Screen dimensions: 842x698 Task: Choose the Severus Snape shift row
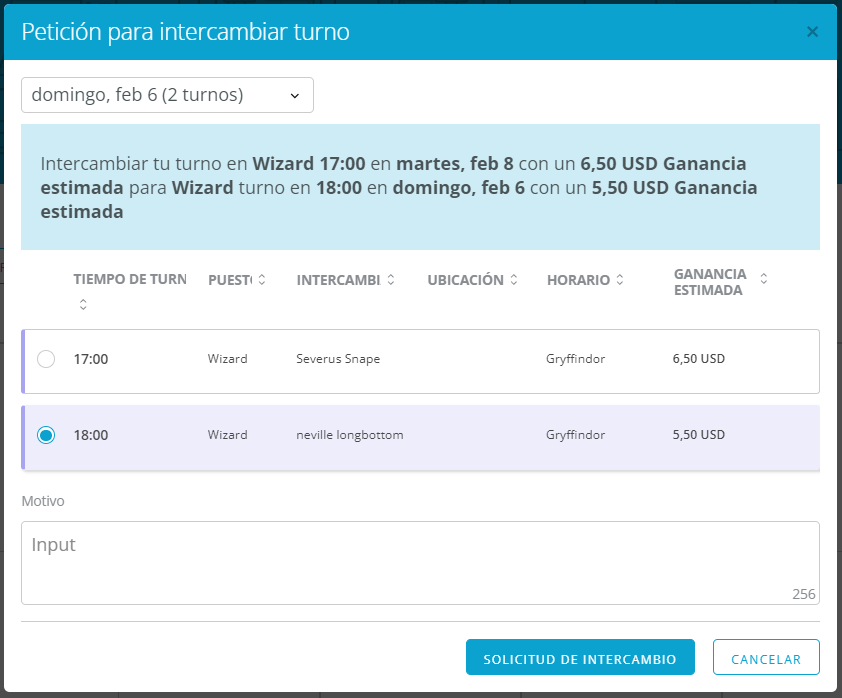tap(338, 359)
